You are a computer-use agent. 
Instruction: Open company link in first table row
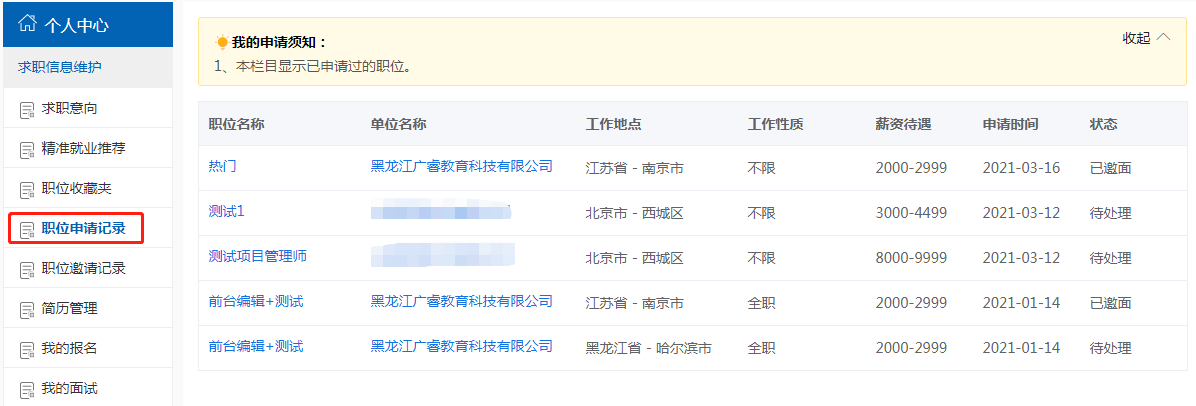point(461,167)
